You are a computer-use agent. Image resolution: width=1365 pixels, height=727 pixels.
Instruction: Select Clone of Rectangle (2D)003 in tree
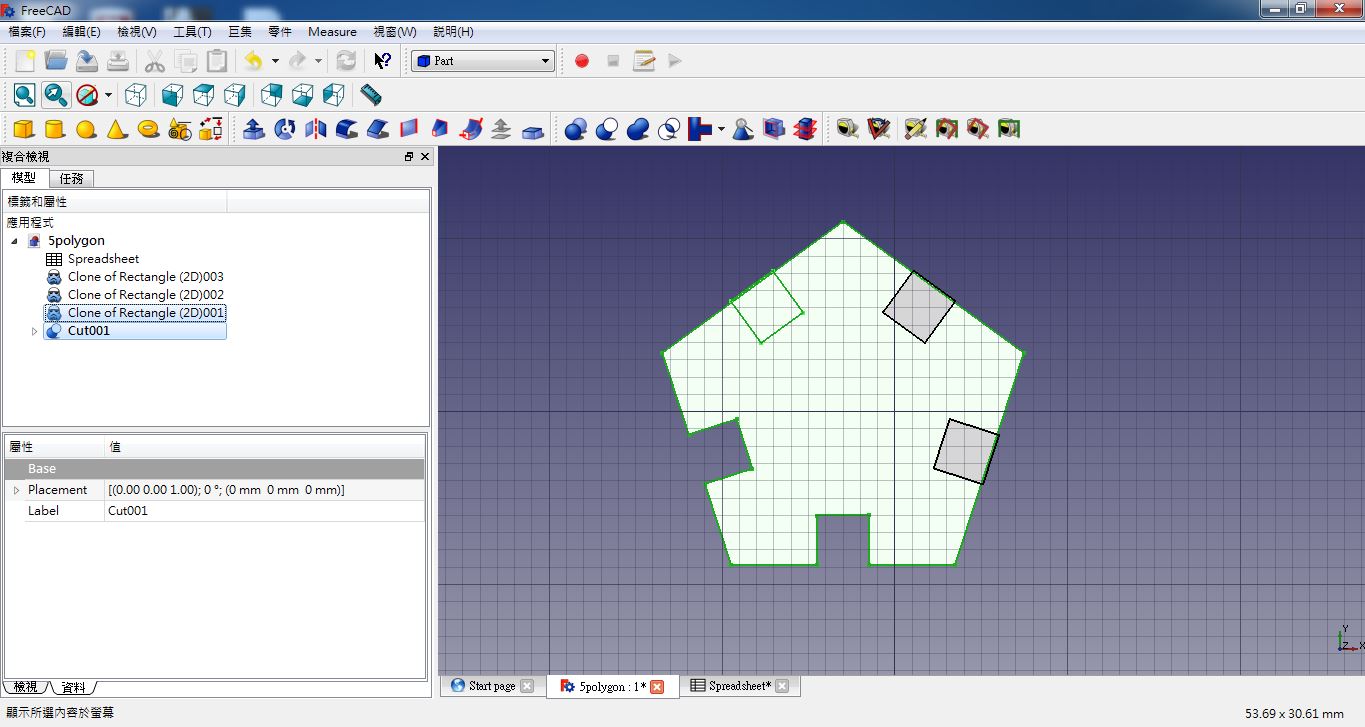click(146, 276)
